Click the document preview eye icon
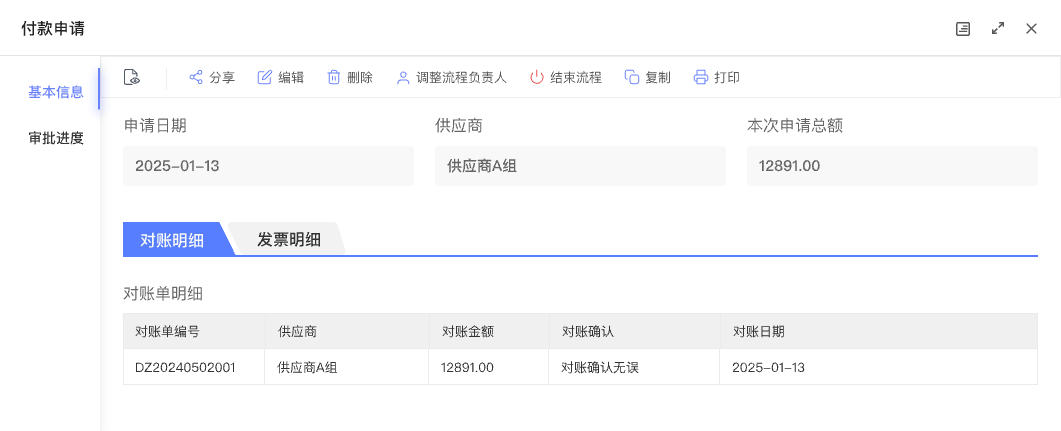This screenshot has height=431, width=1061. tap(131, 77)
